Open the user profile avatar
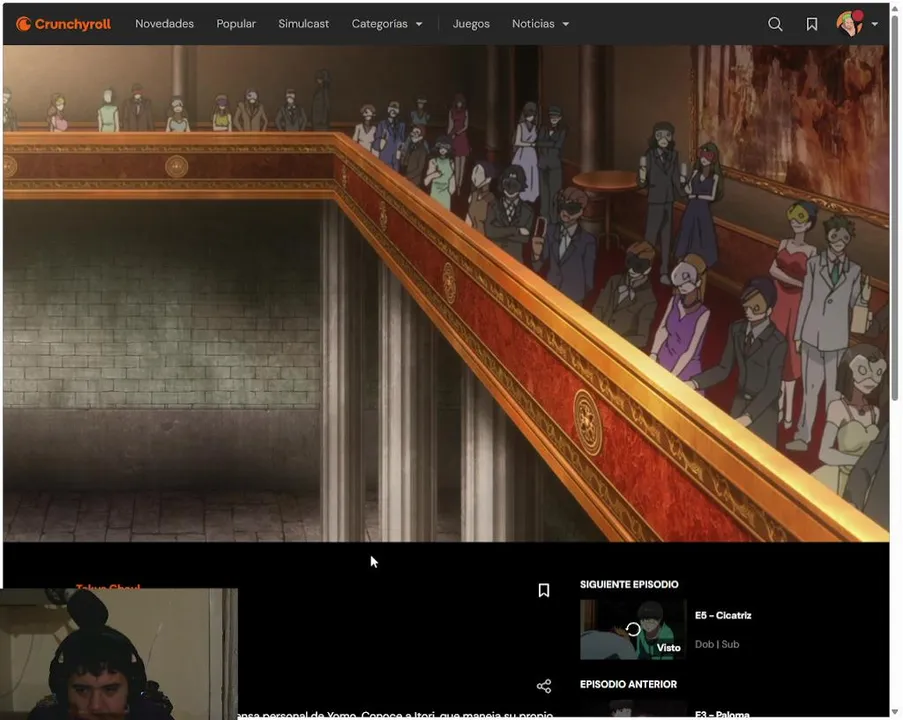Screen dimensions: 903x720 coord(850,24)
